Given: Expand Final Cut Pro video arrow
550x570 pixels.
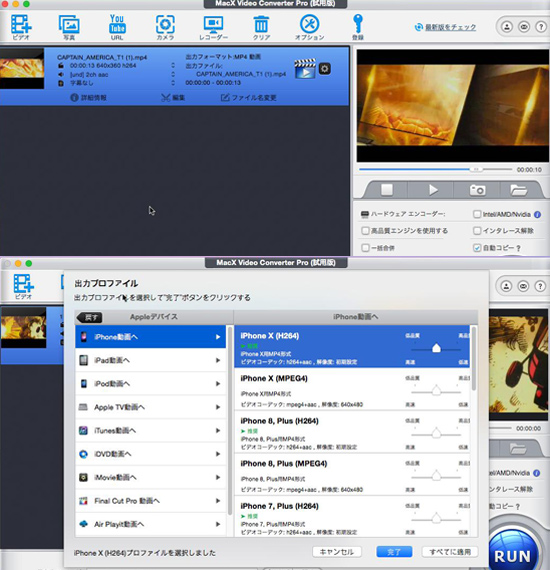Looking at the screenshot, I should click(218, 501).
